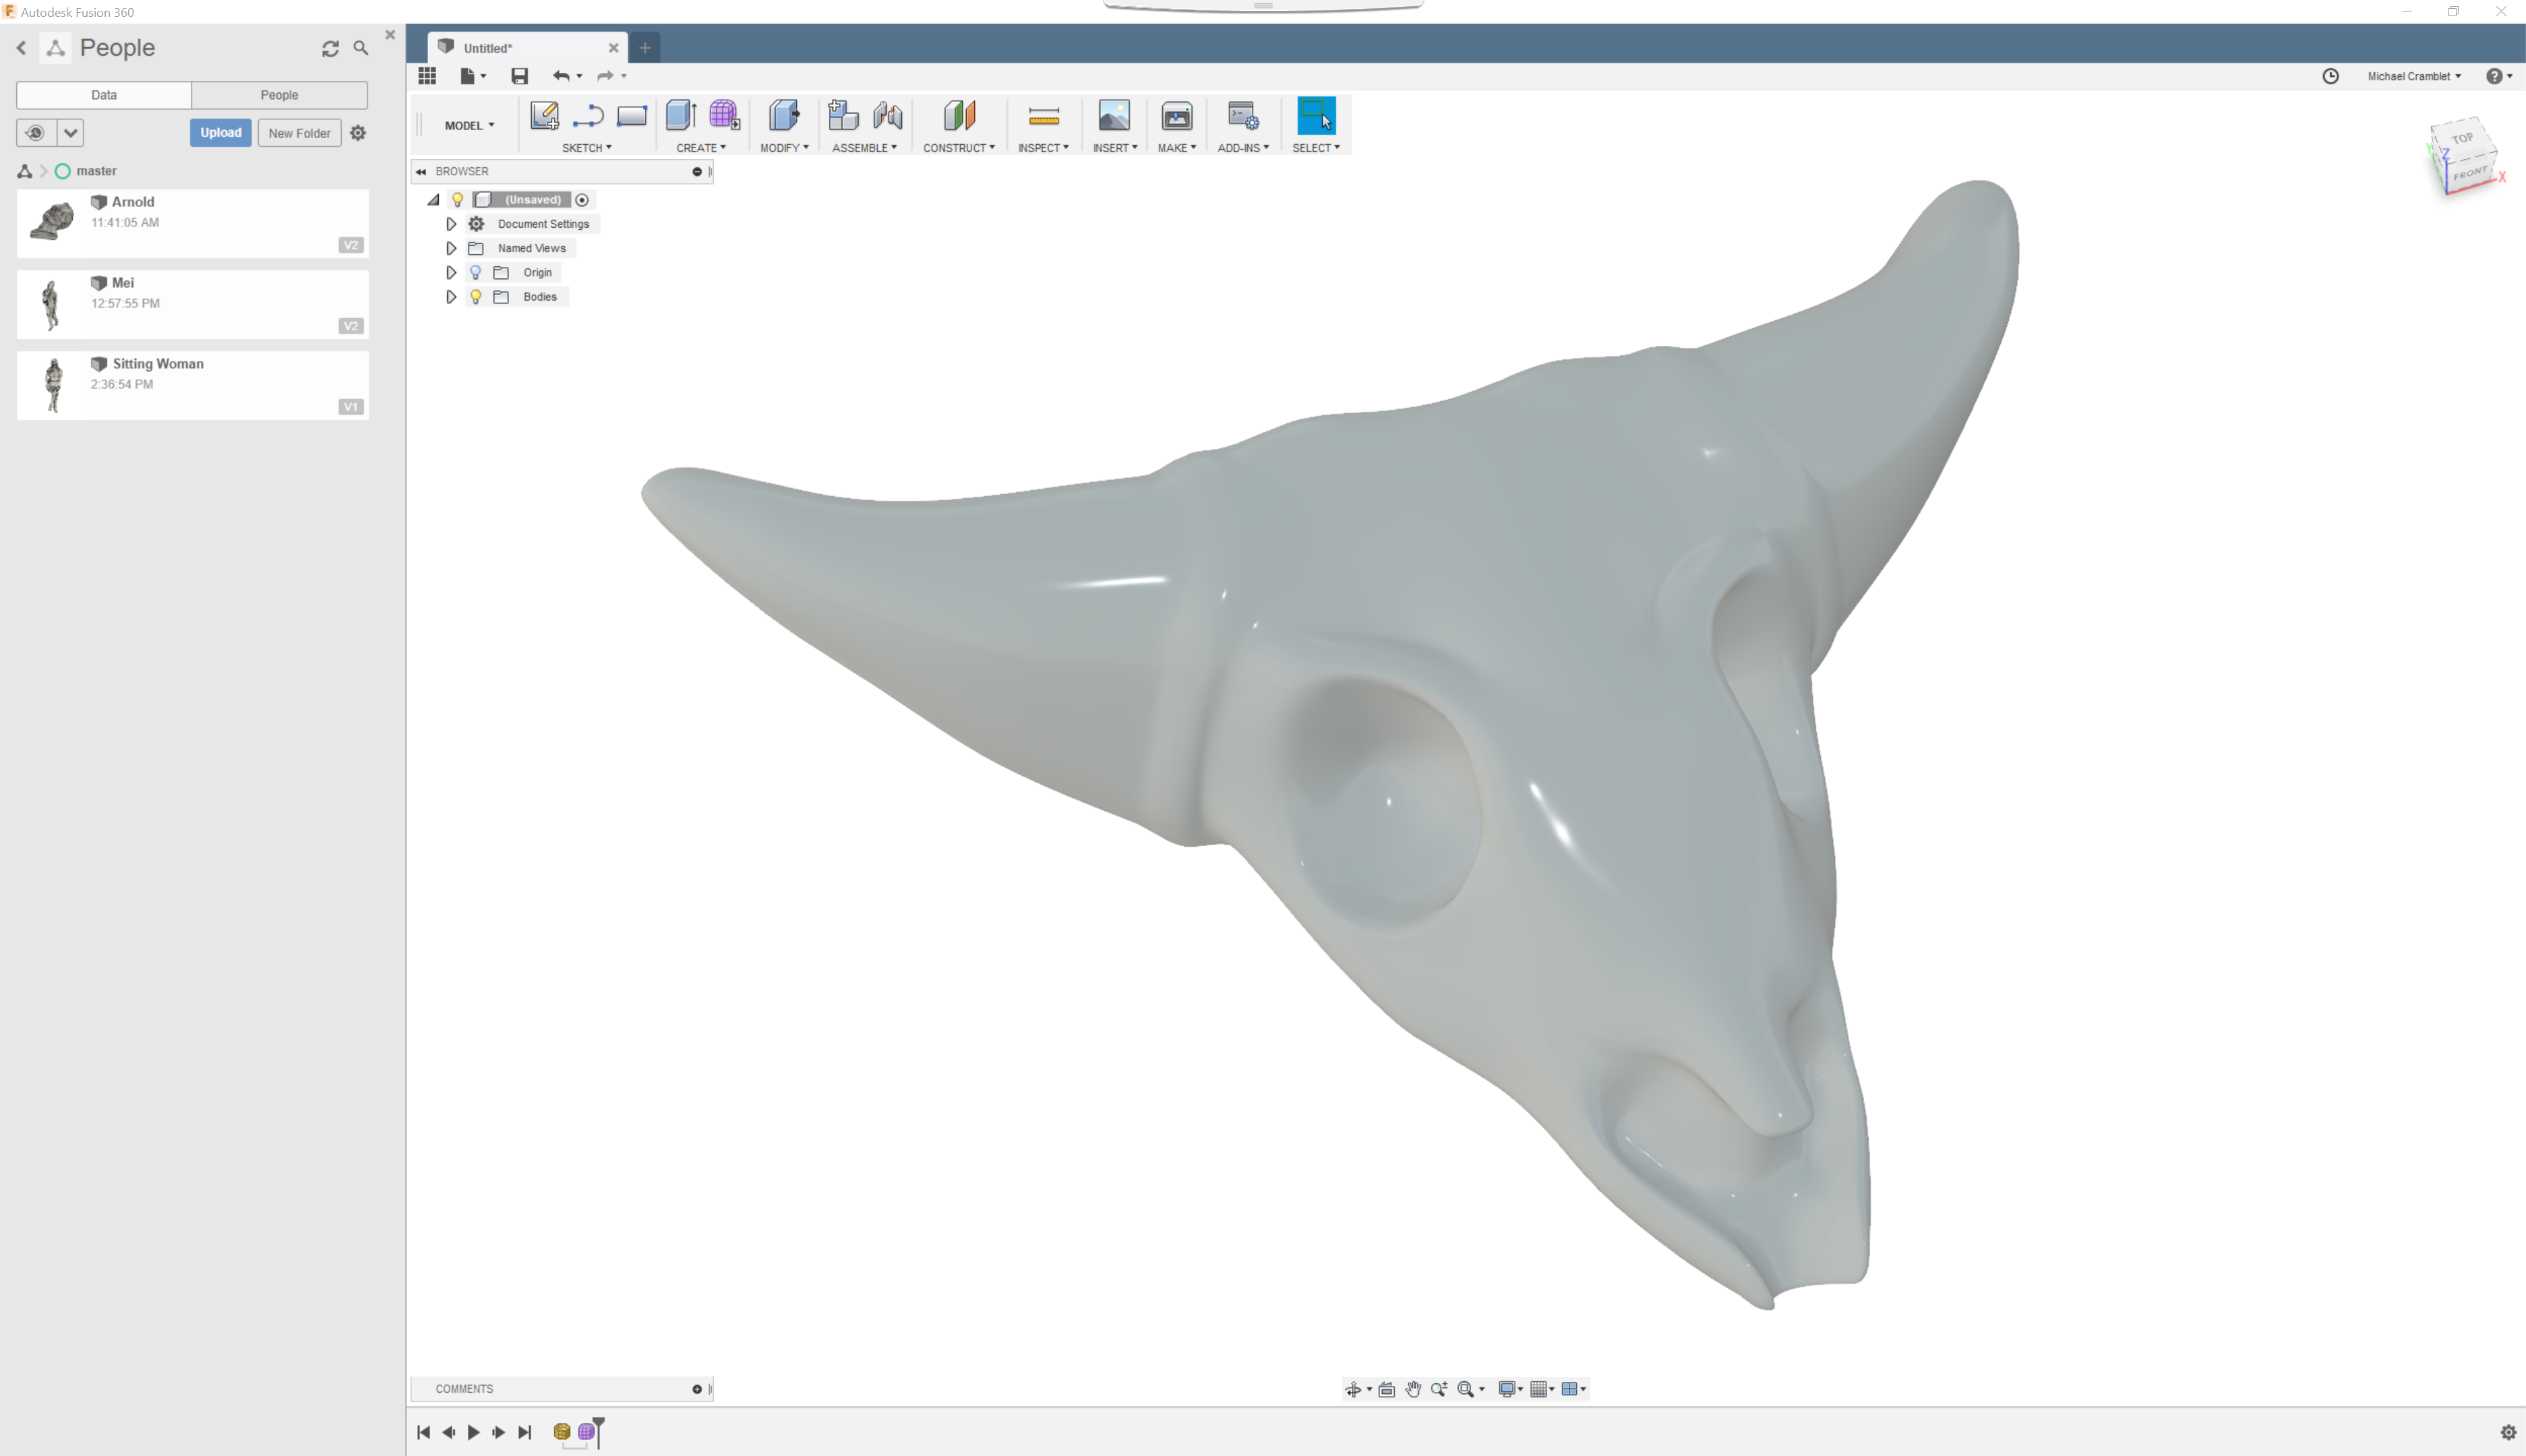The width and height of the screenshot is (2526, 1456).
Task: Open the Sitting Woman thumbnail
Action: click(53, 385)
